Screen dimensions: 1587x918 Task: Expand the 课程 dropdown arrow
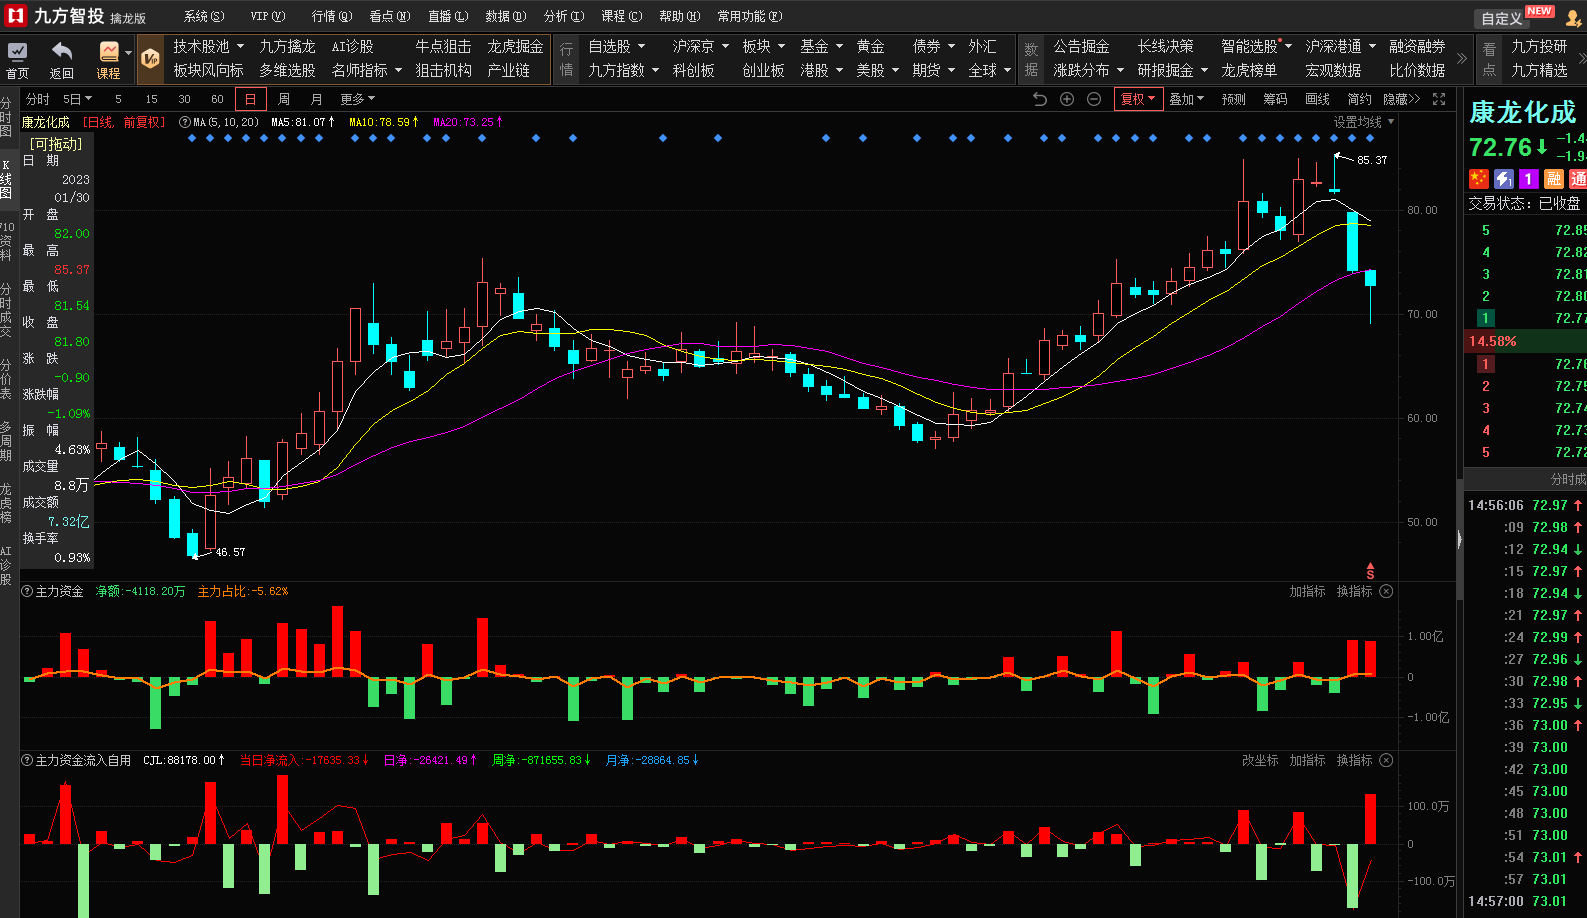pos(128,53)
